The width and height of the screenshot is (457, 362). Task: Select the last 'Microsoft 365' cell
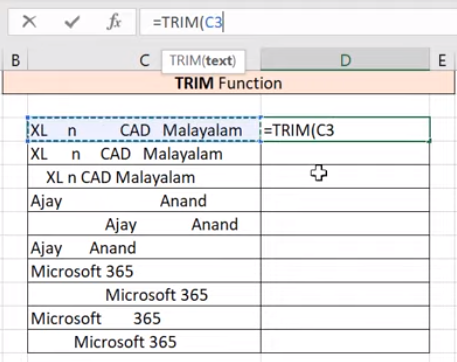pyautogui.click(x=144, y=342)
